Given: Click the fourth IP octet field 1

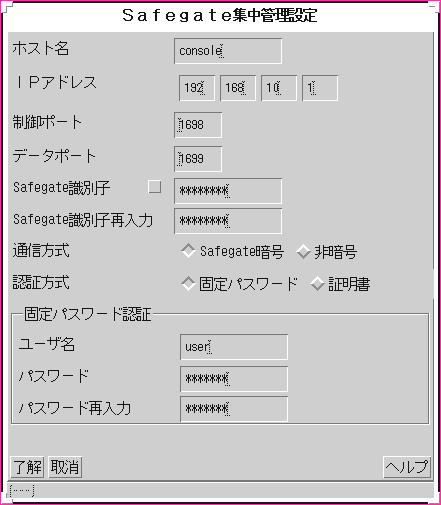Looking at the screenshot, I should point(320,88).
